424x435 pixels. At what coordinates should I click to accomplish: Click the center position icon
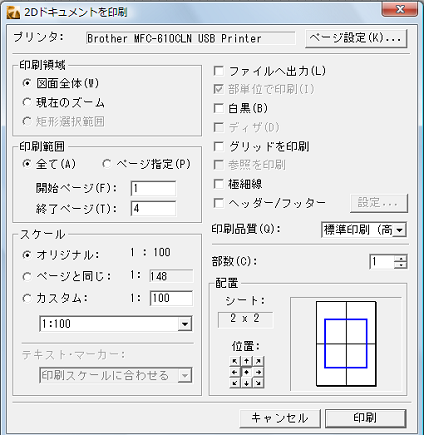[247, 372]
